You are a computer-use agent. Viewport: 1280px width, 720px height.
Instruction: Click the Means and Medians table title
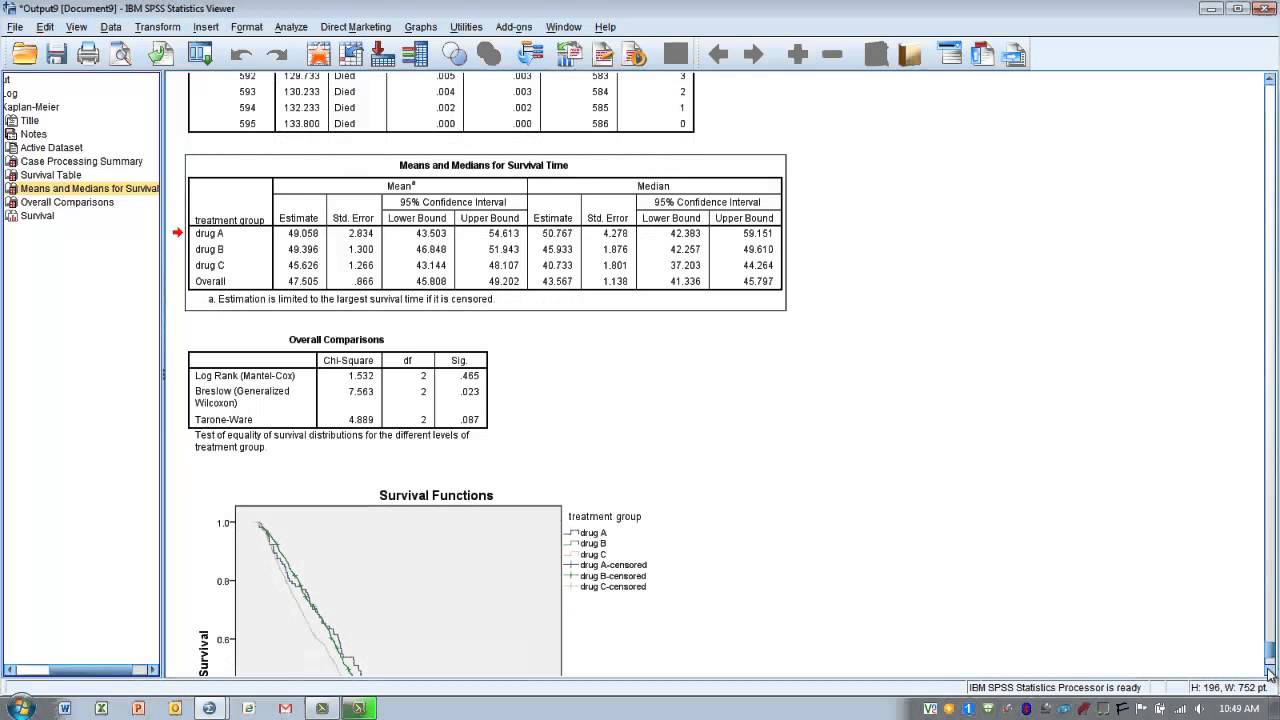(x=483, y=165)
